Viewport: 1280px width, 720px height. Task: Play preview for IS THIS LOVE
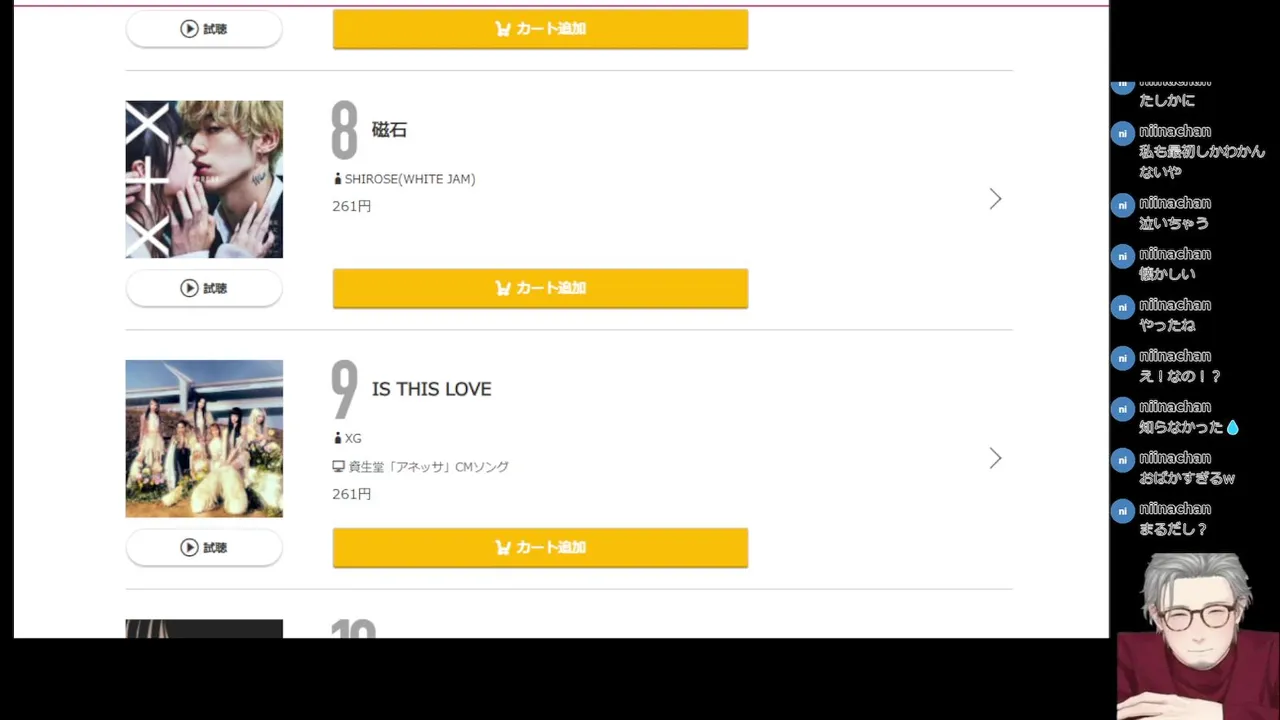[x=204, y=547]
